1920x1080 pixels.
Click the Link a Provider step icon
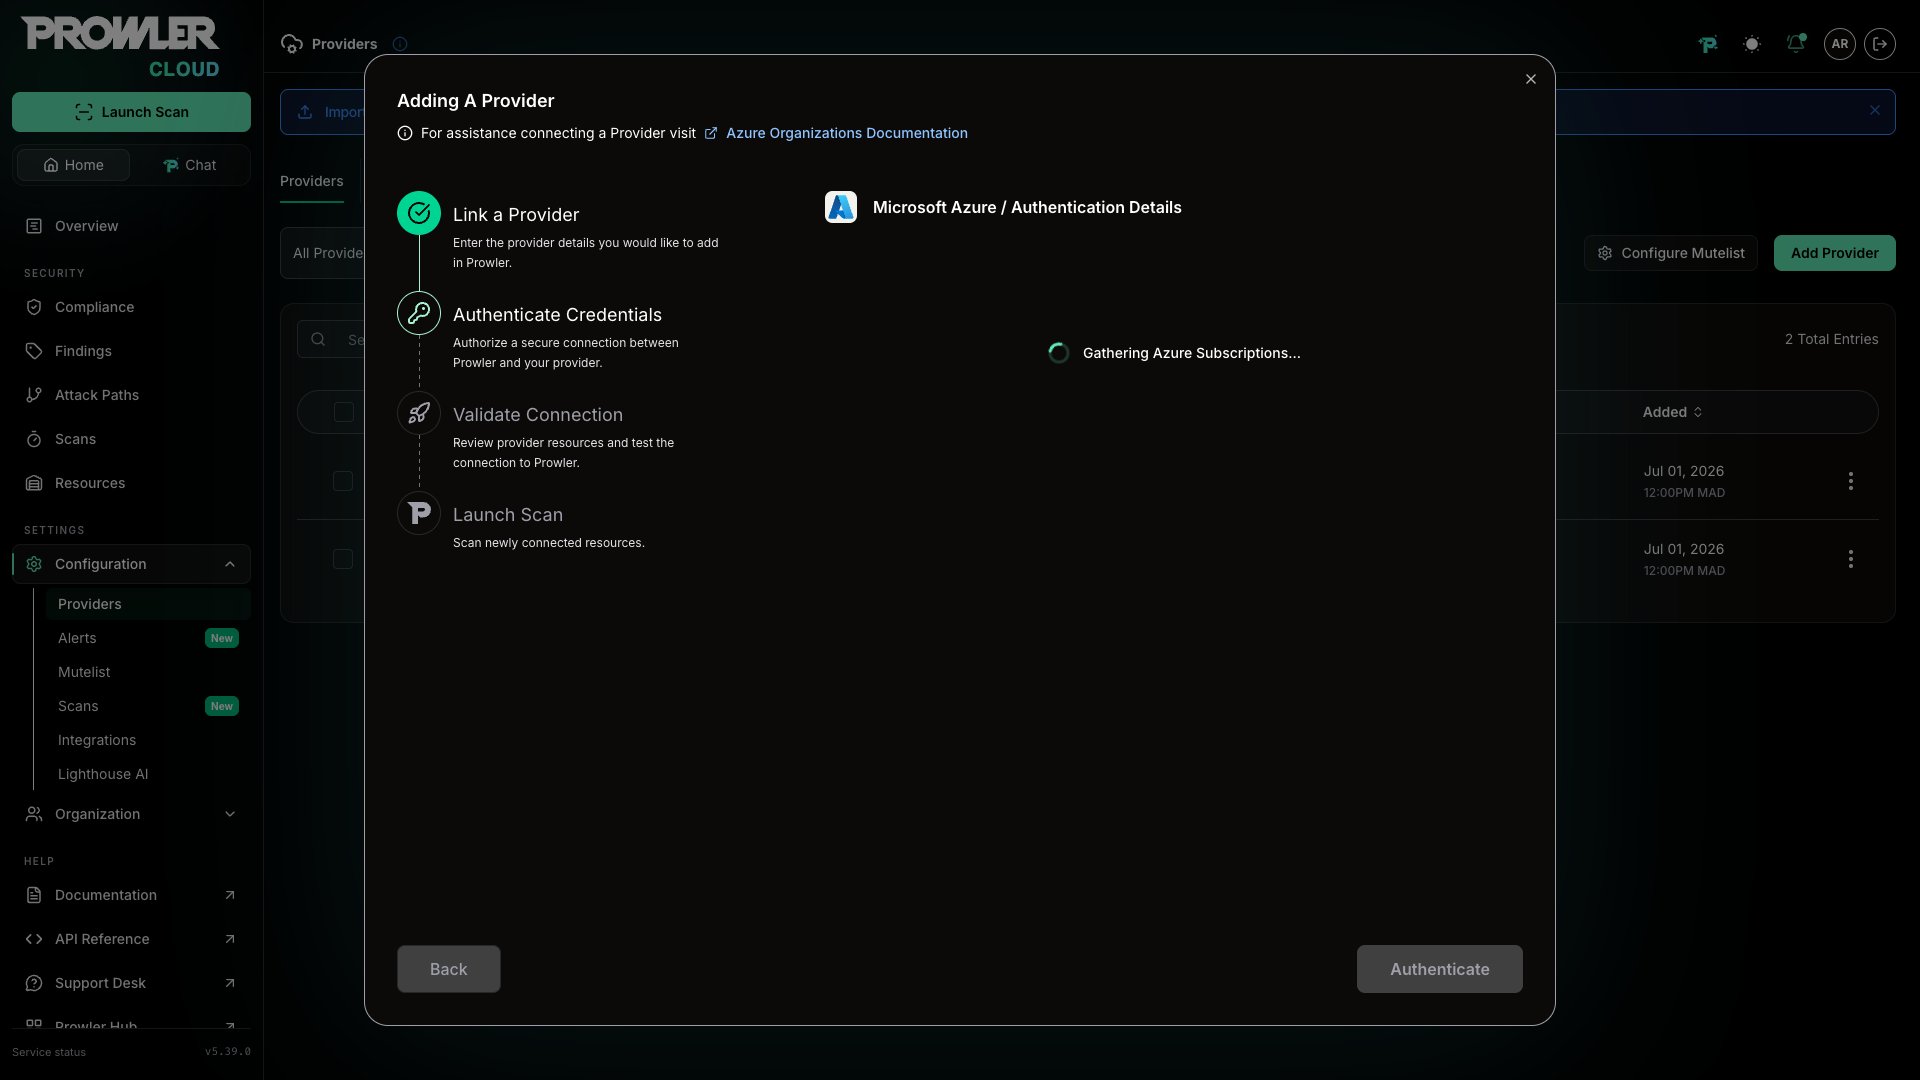click(419, 213)
